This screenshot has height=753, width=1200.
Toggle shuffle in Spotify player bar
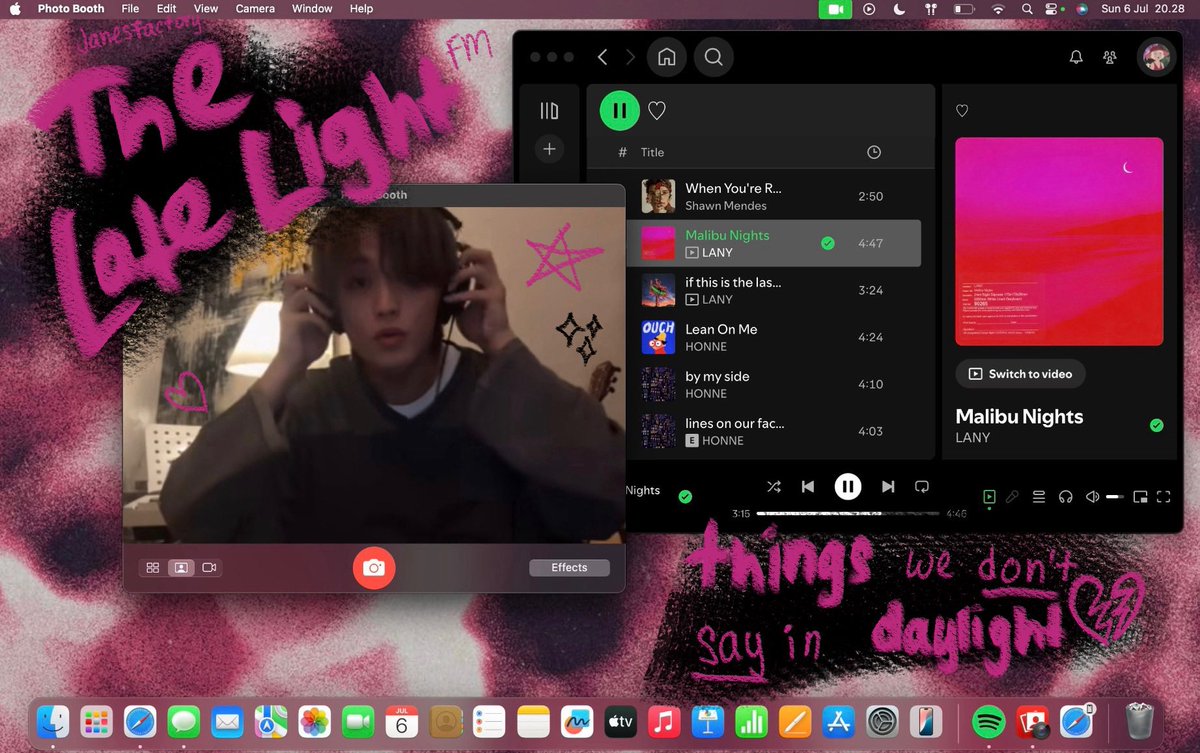pos(773,487)
